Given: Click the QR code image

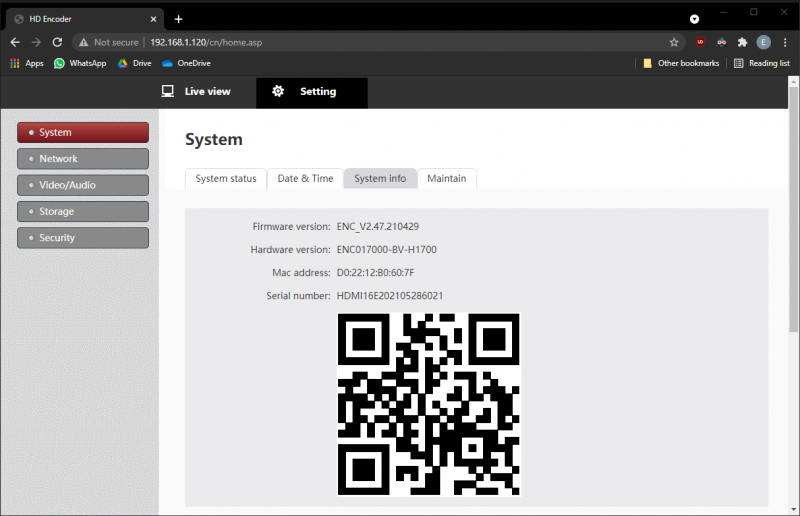Looking at the screenshot, I should (x=429, y=404).
